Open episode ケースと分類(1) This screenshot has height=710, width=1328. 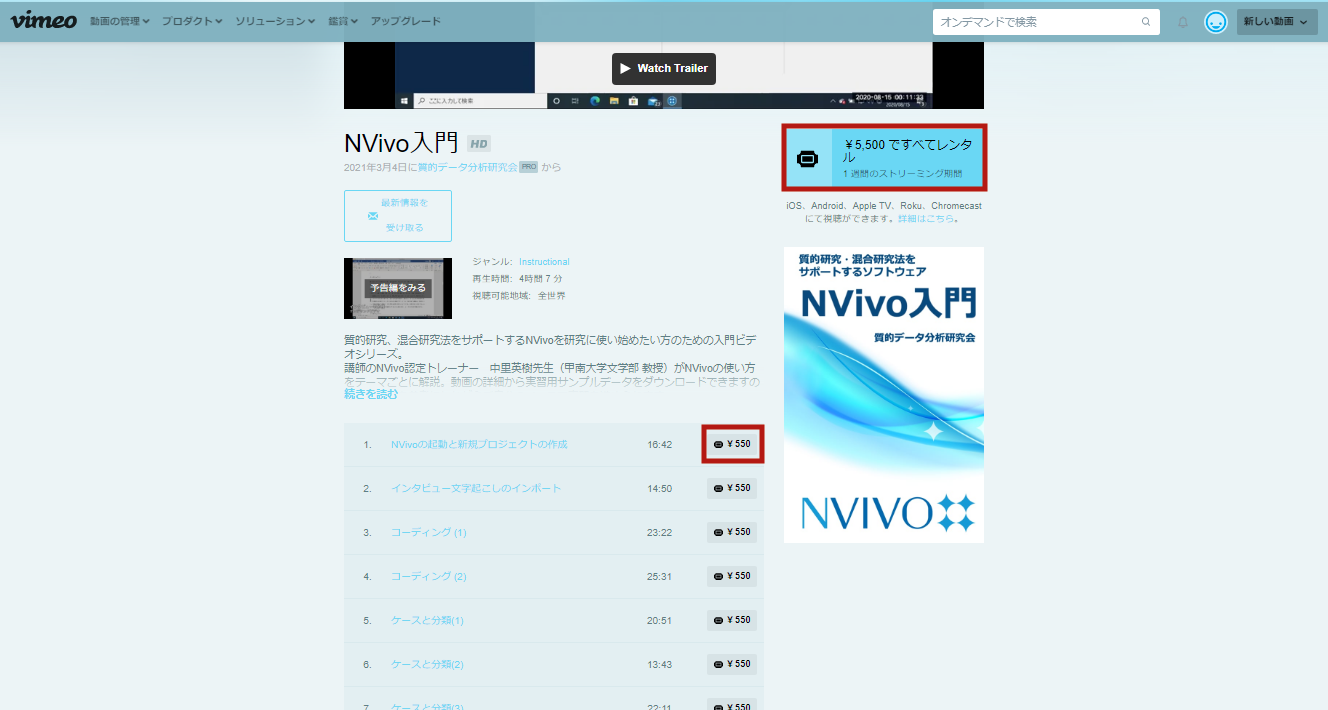point(427,620)
